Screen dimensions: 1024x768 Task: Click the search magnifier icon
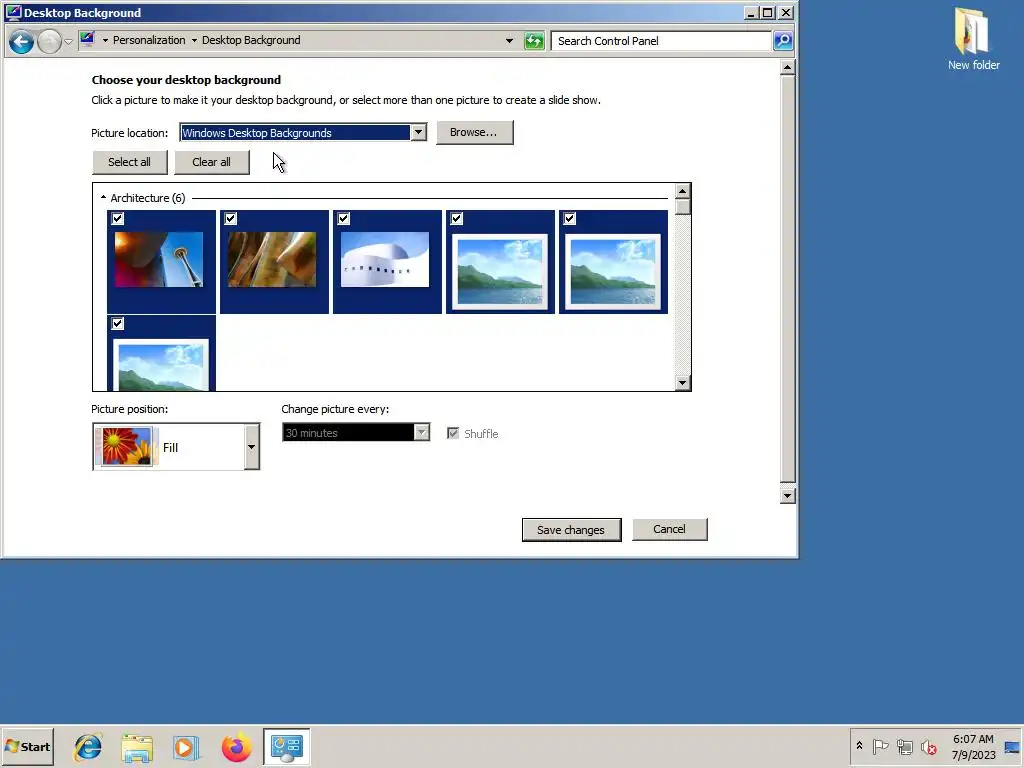(x=783, y=40)
